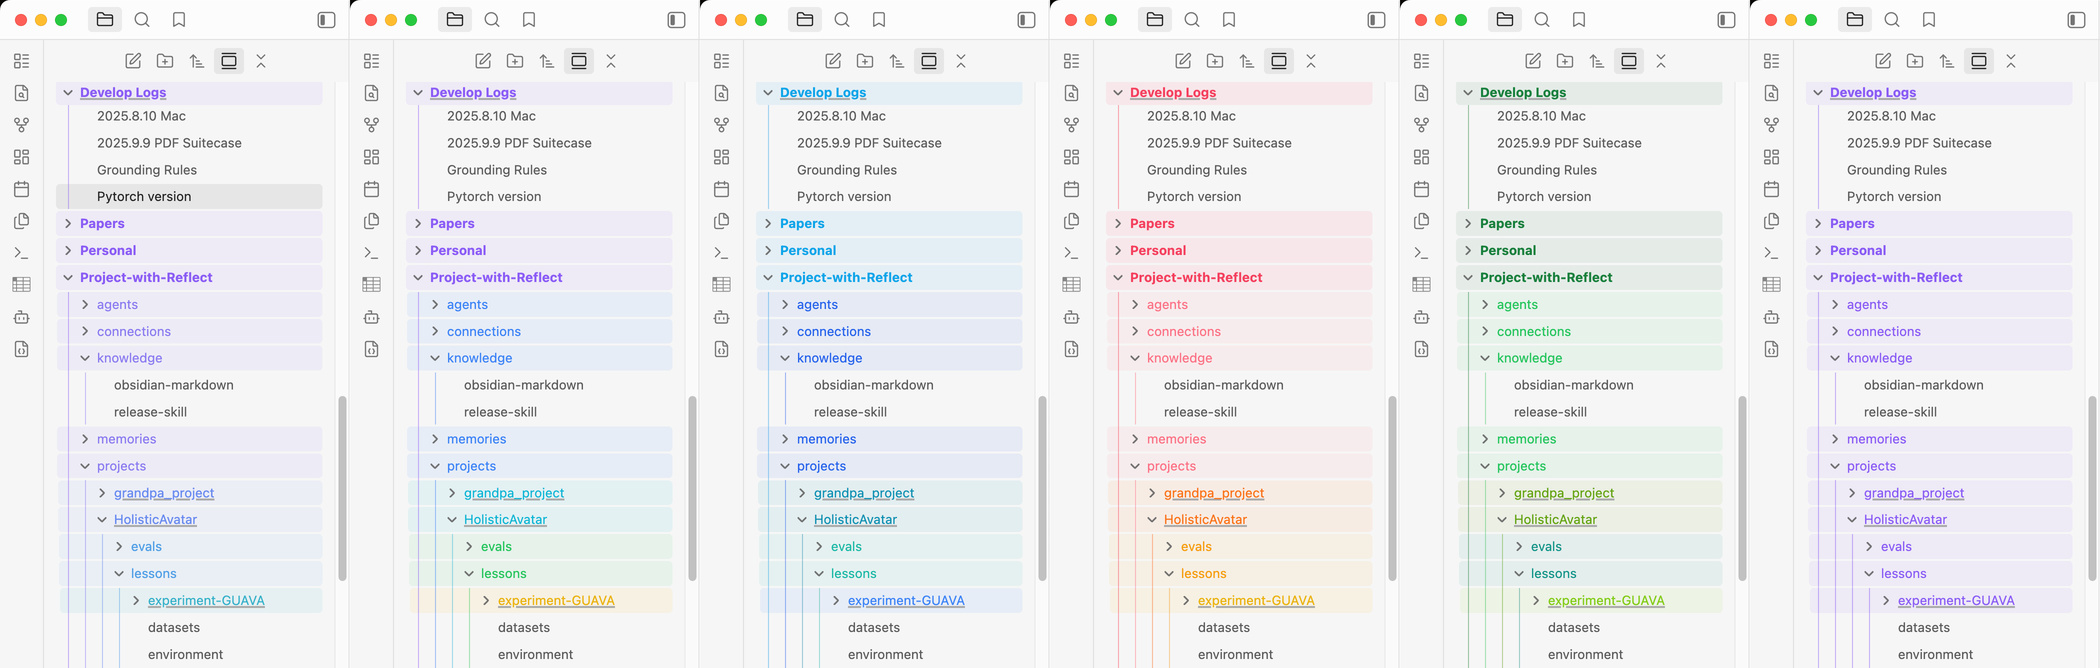Collapse all folders in the sixth window
The height and width of the screenshot is (668, 2100).
click(2011, 61)
